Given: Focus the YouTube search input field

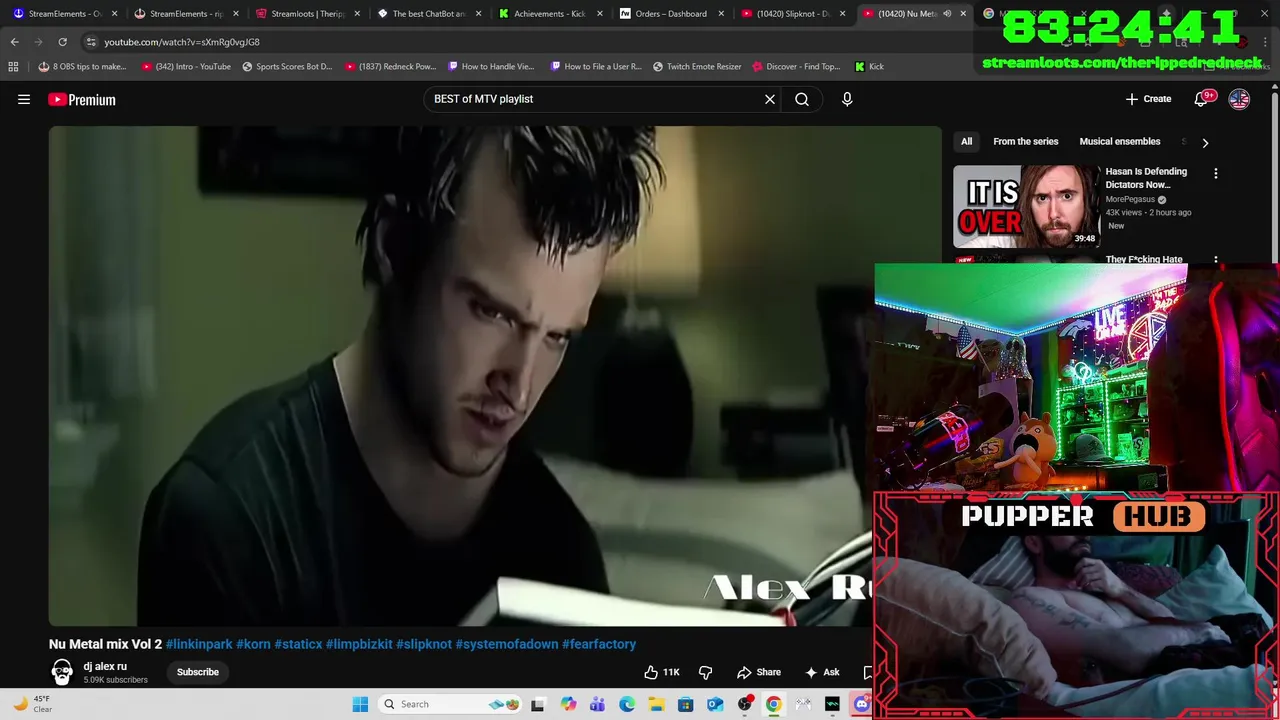Looking at the screenshot, I should tap(595, 99).
